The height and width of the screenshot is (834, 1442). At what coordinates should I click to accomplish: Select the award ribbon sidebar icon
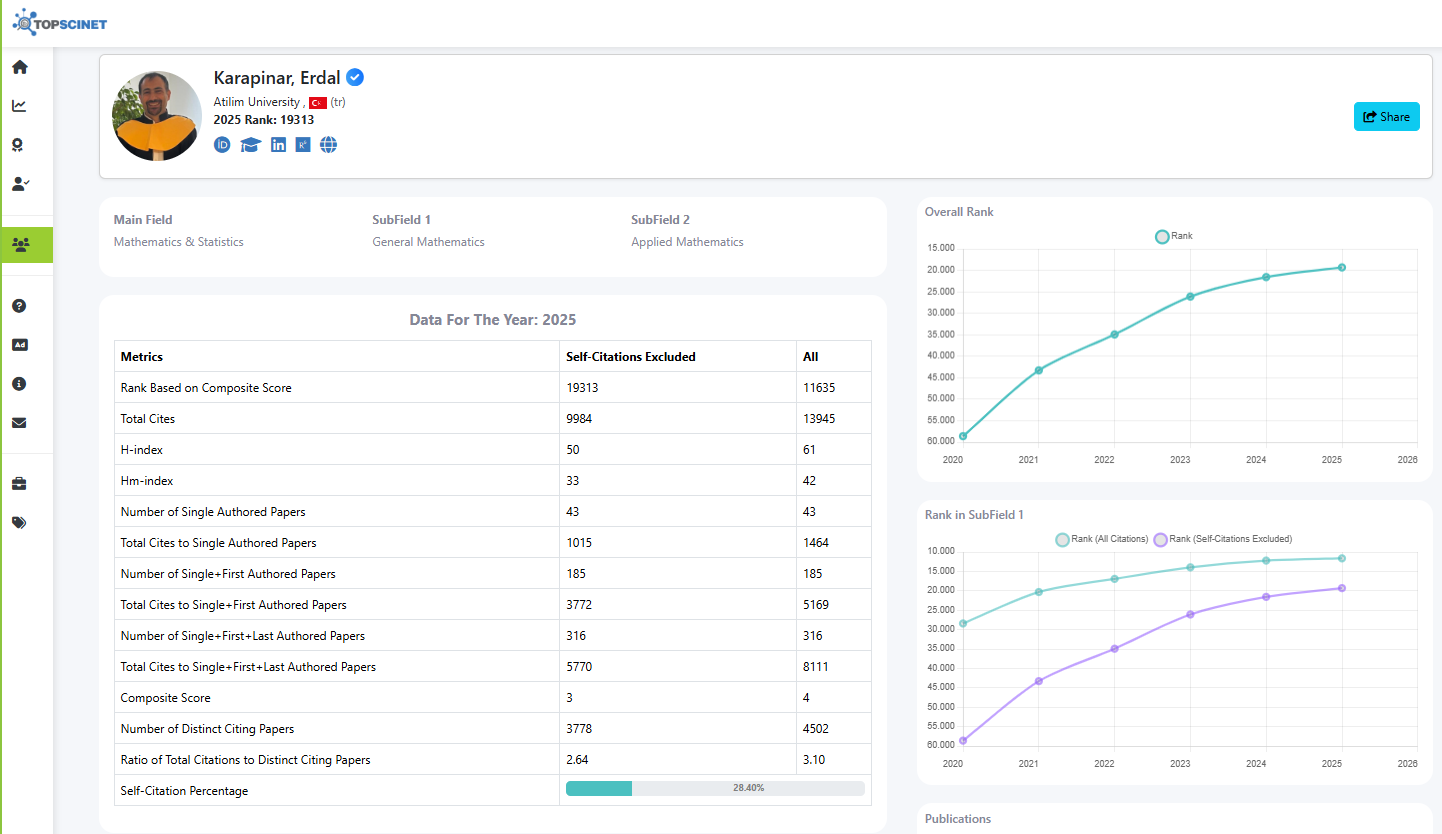coord(19,145)
